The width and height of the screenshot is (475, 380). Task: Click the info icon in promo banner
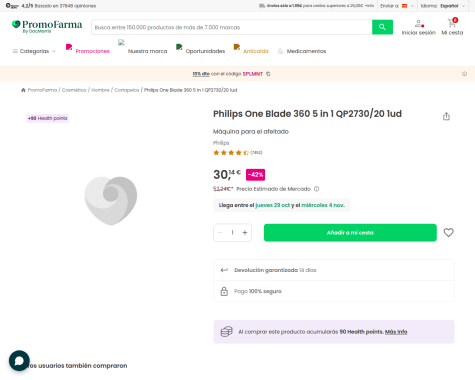point(464,74)
